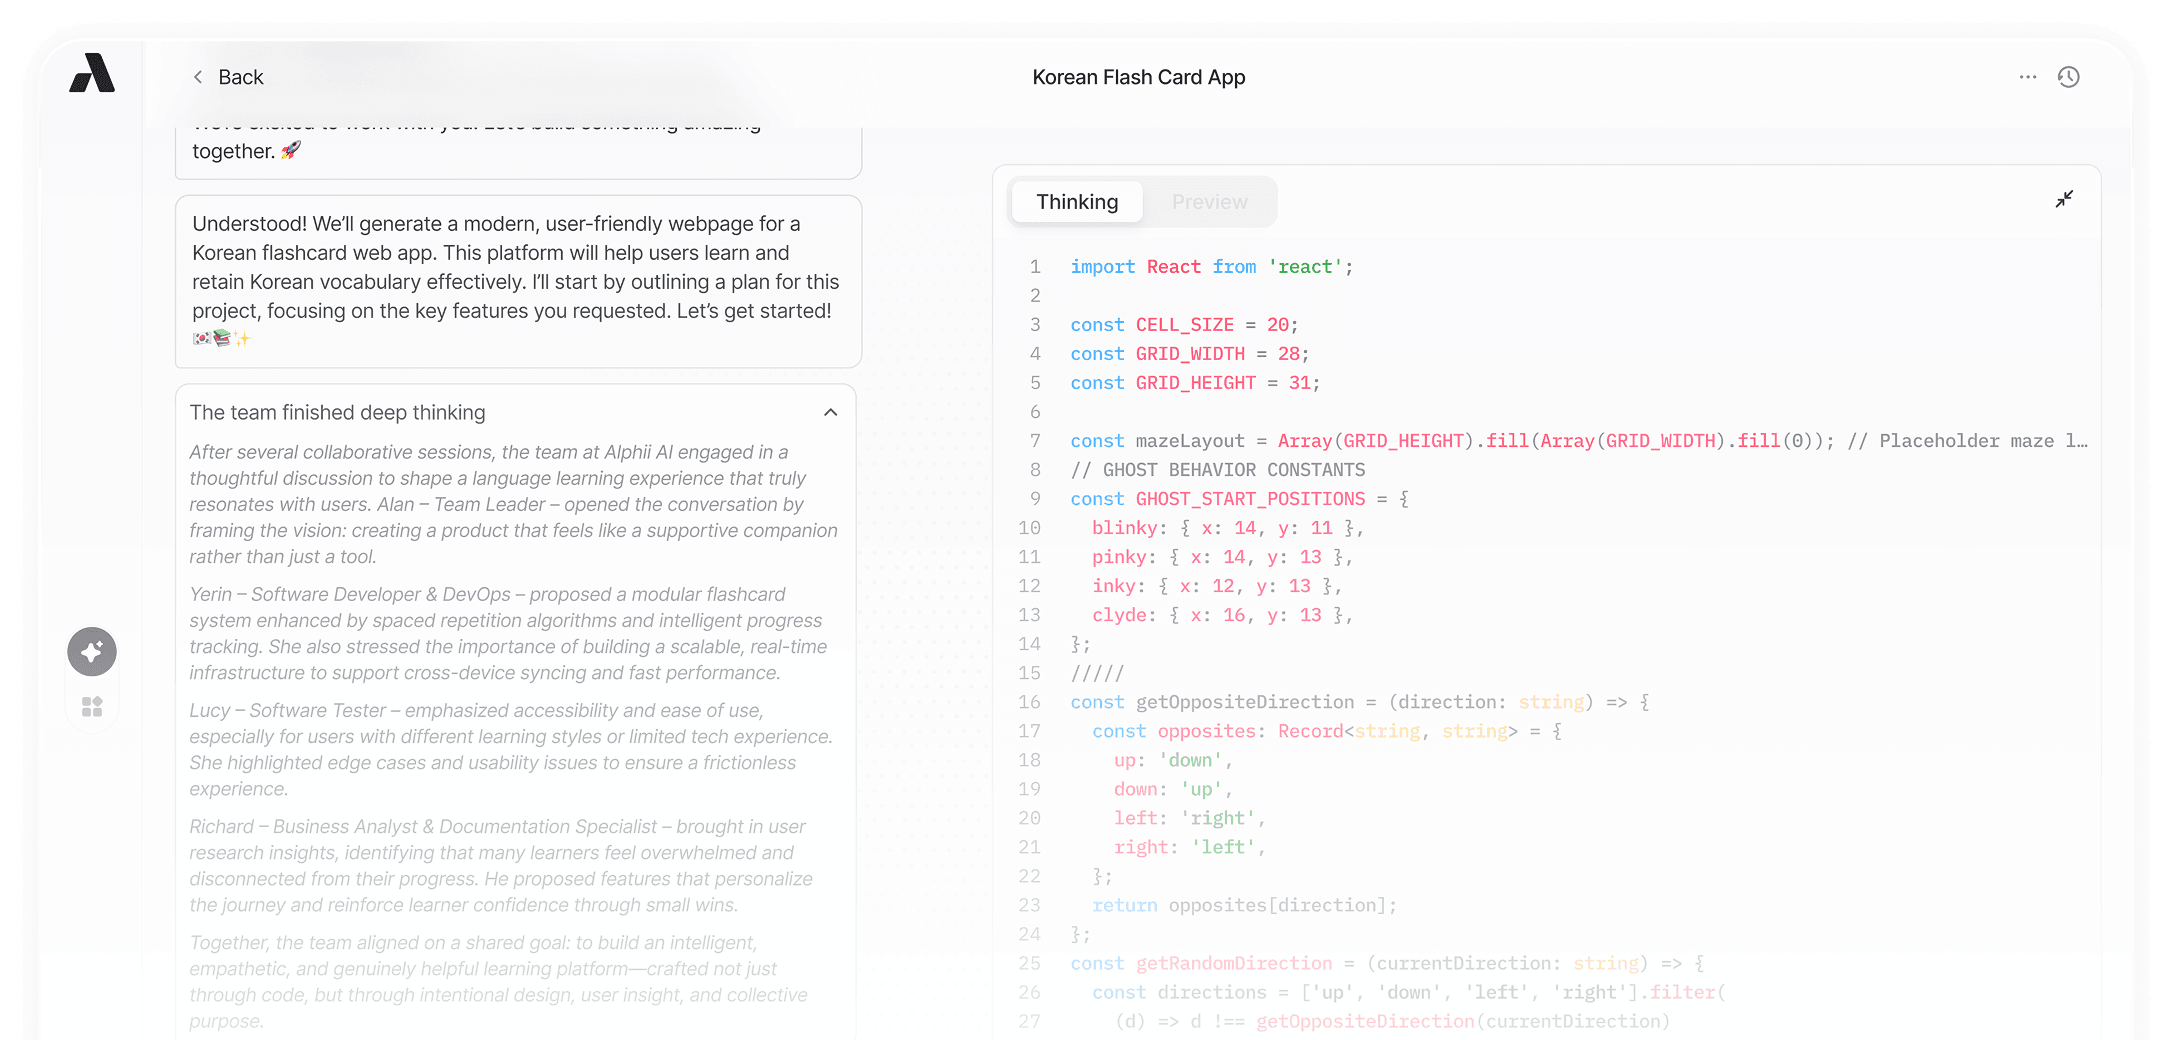Click the getOppositeDirection function line
Screen dimensions: 2168x1040
pyautogui.click(x=1358, y=702)
